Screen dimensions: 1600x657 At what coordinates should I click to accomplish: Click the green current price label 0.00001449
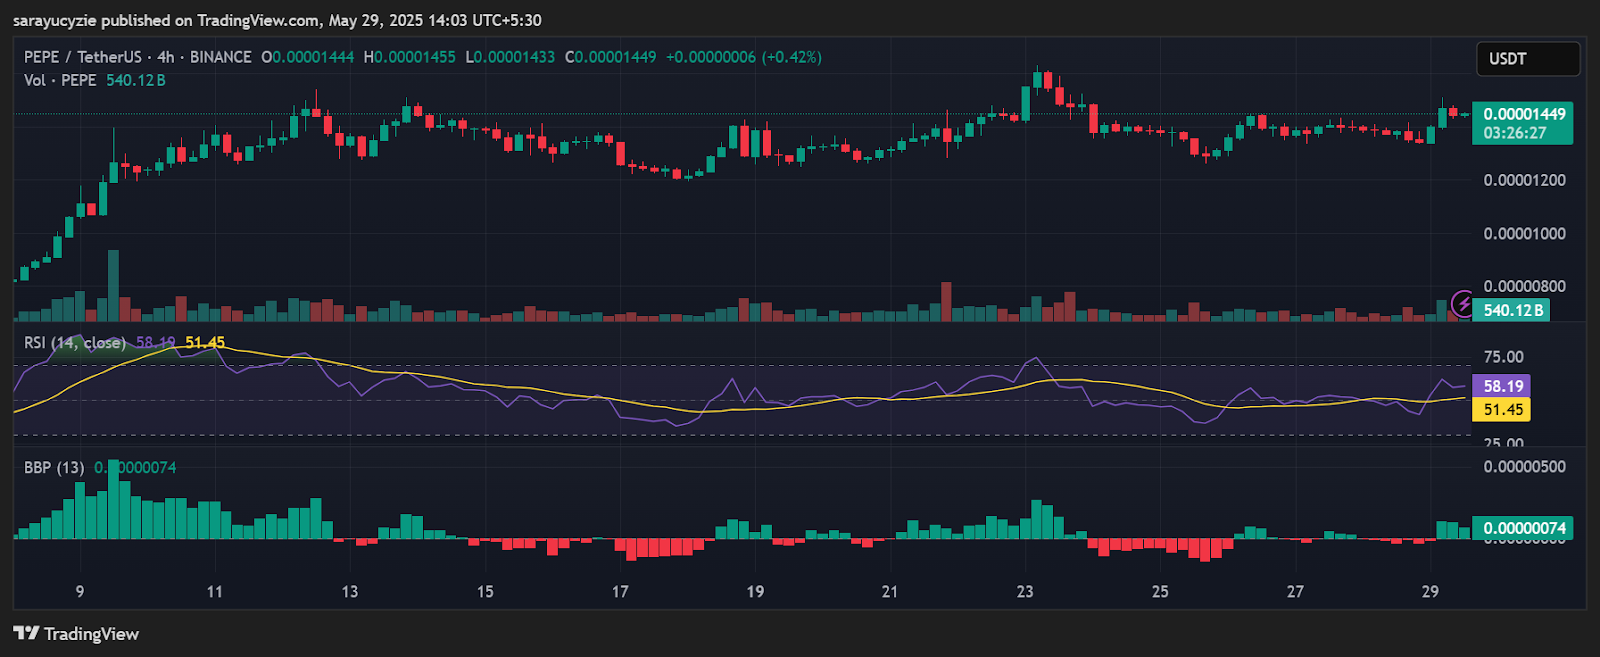1523,114
